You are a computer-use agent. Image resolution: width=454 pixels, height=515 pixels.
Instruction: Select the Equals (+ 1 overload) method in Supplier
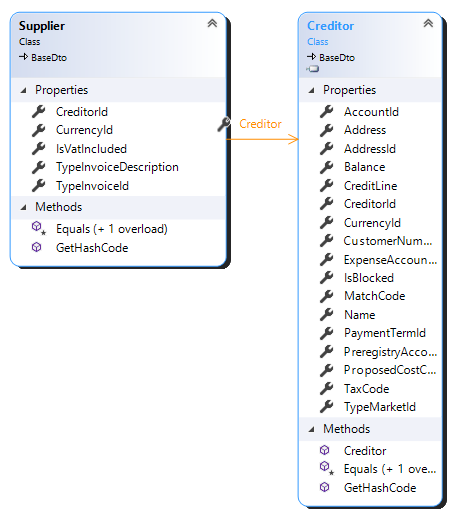click(112, 229)
